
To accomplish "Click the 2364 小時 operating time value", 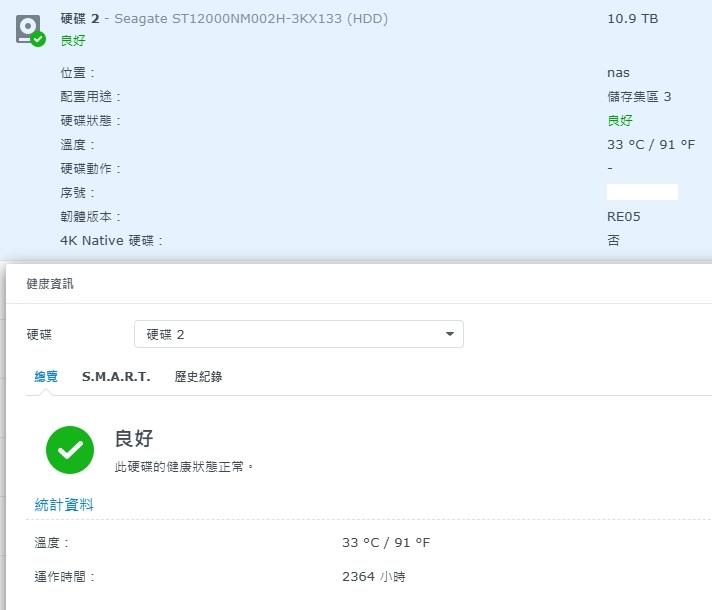I will point(373,577).
